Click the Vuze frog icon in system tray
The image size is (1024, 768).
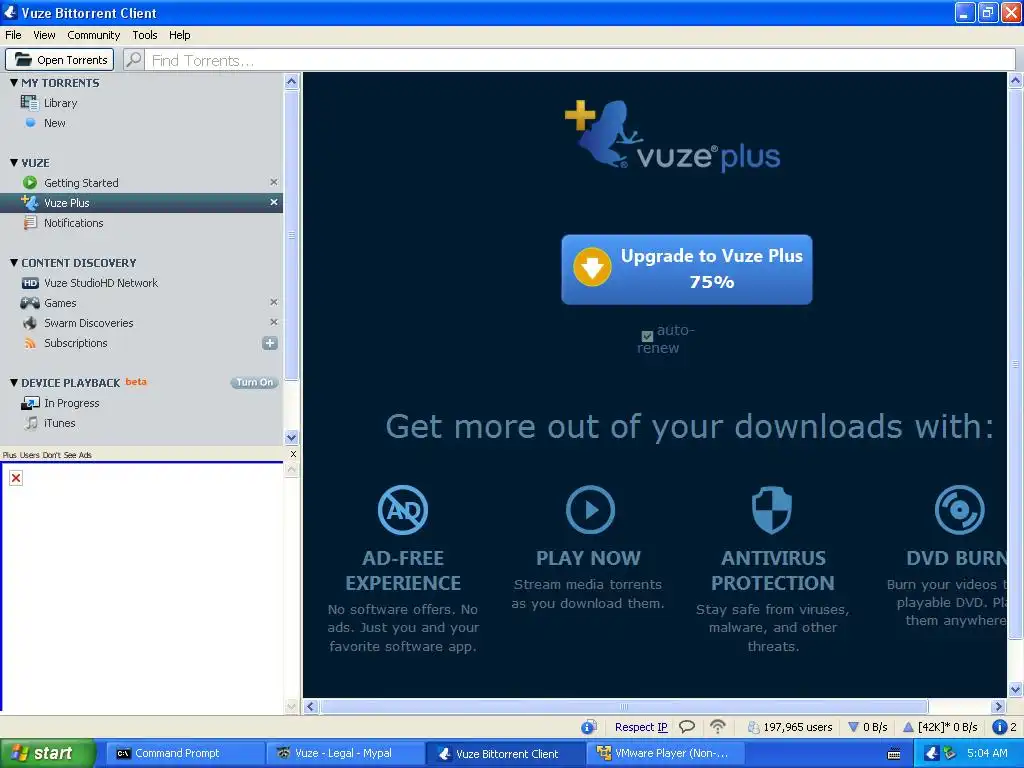(x=931, y=753)
